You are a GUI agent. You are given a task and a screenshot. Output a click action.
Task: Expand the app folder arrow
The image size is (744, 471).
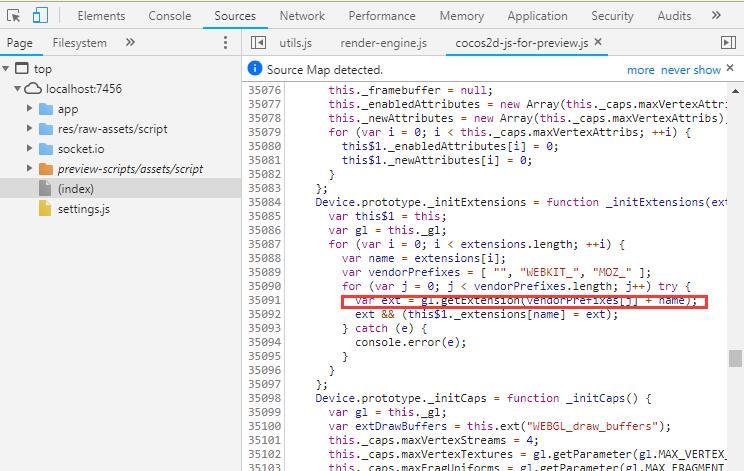(29, 109)
